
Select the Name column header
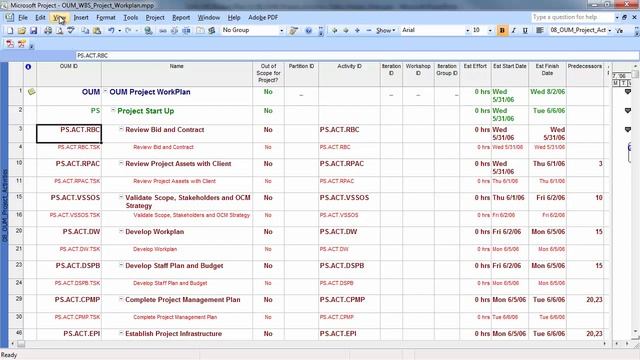point(177,74)
